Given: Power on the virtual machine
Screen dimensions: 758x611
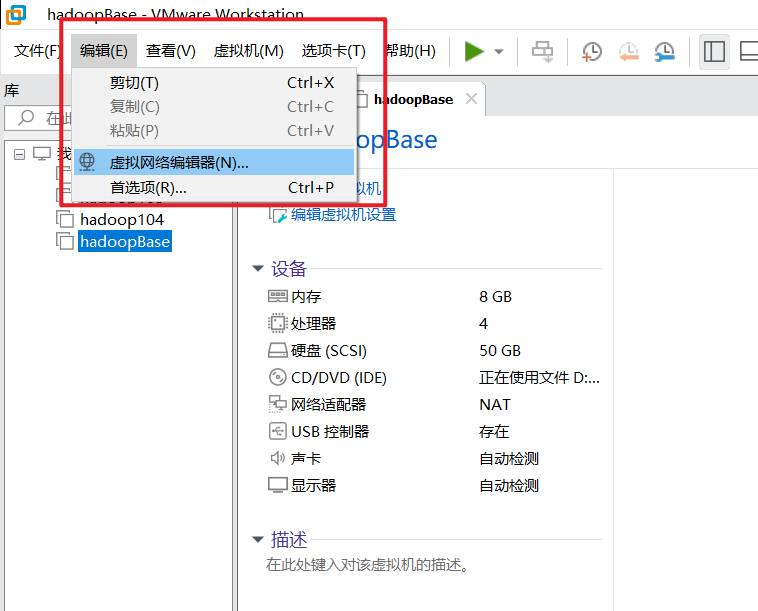Looking at the screenshot, I should 474,51.
